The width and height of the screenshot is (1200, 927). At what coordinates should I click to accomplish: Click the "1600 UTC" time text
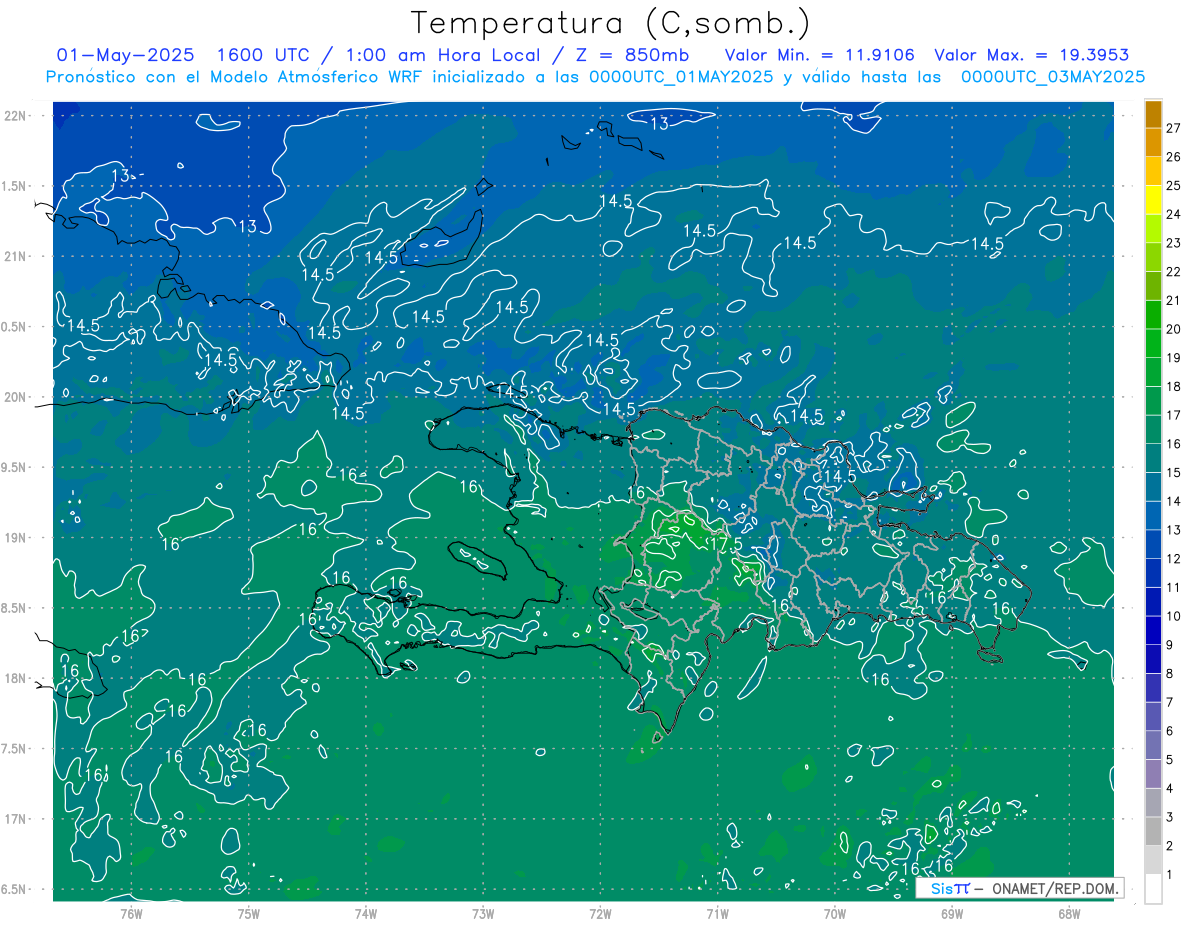point(264,55)
